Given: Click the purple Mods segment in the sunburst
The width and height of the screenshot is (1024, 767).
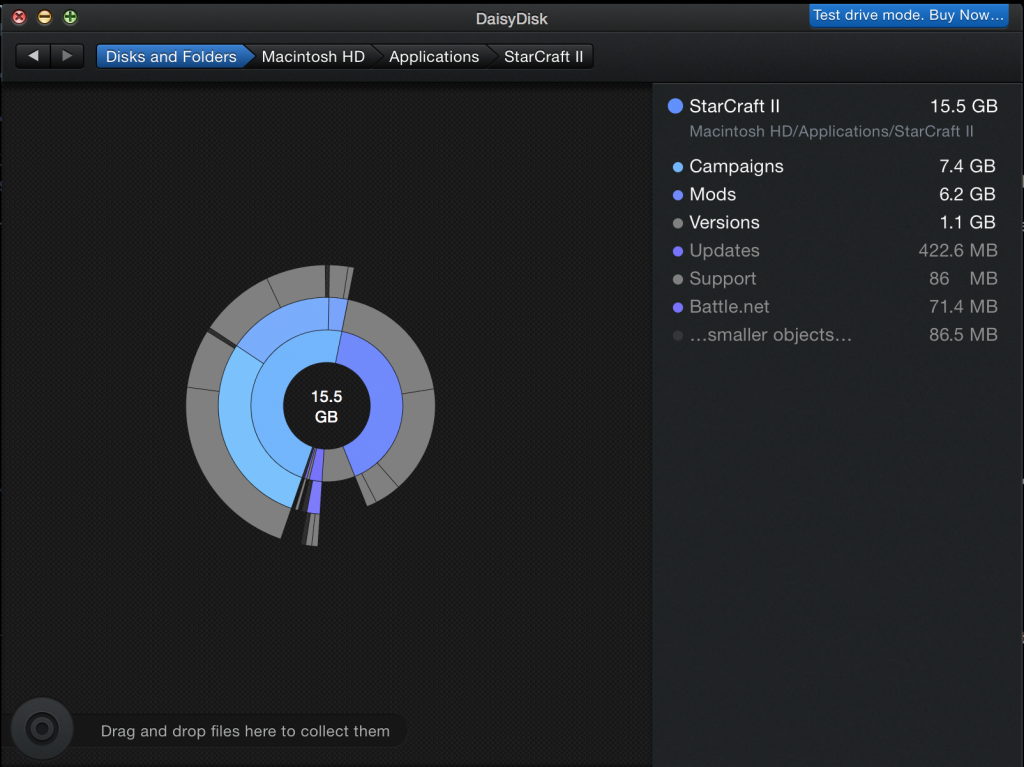Looking at the screenshot, I should [385, 399].
